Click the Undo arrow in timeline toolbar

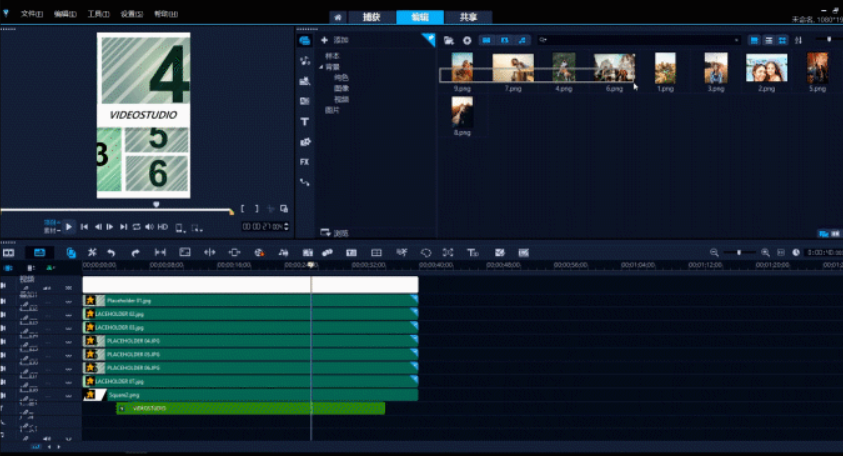click(x=111, y=253)
